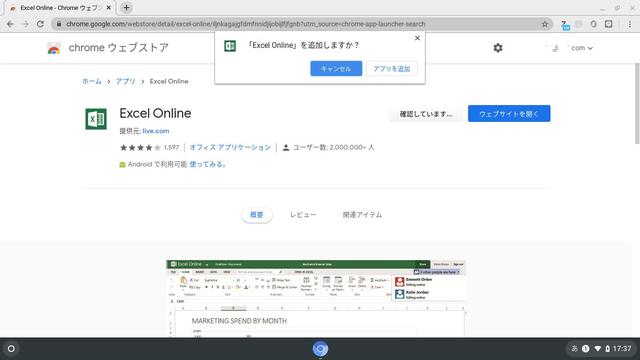Image resolution: width=640 pixels, height=360 pixels.
Task: Go to ホーム breadcrumb link
Action: 92,81
